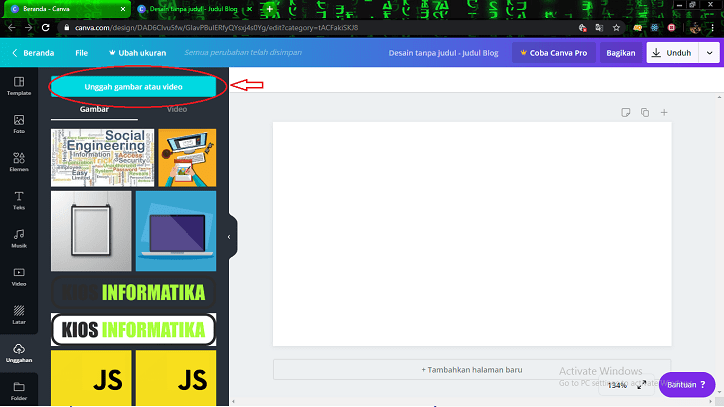Close the Desain tanpa judul browser tab

coord(250,9)
